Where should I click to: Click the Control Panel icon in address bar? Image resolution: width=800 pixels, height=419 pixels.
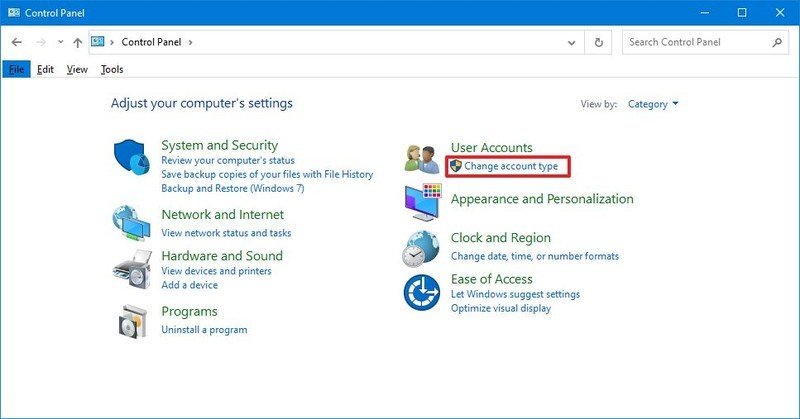coord(98,42)
